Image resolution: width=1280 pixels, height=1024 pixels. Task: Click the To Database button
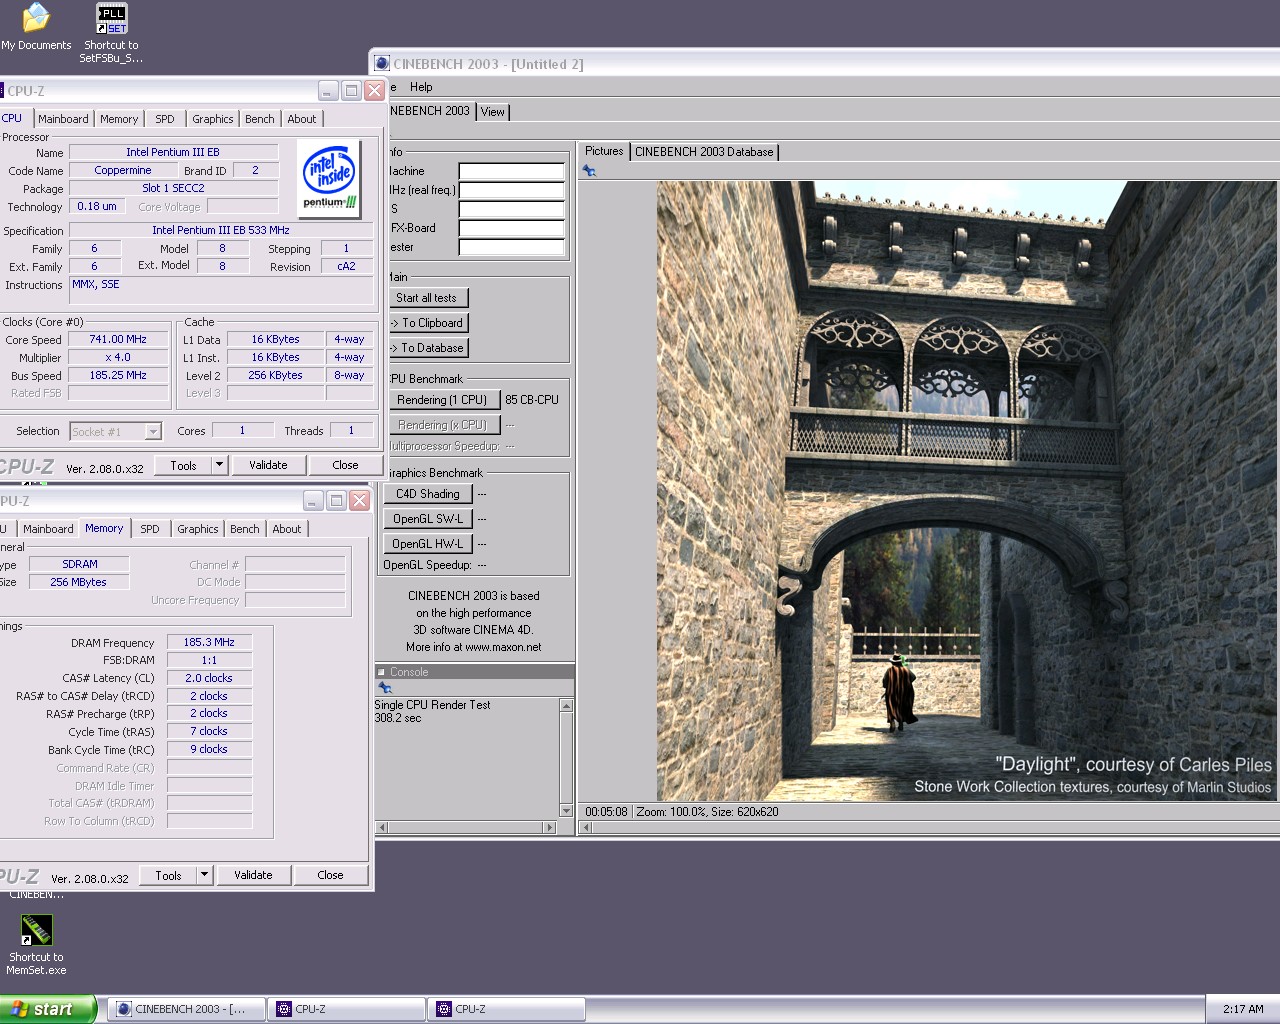click(x=427, y=348)
